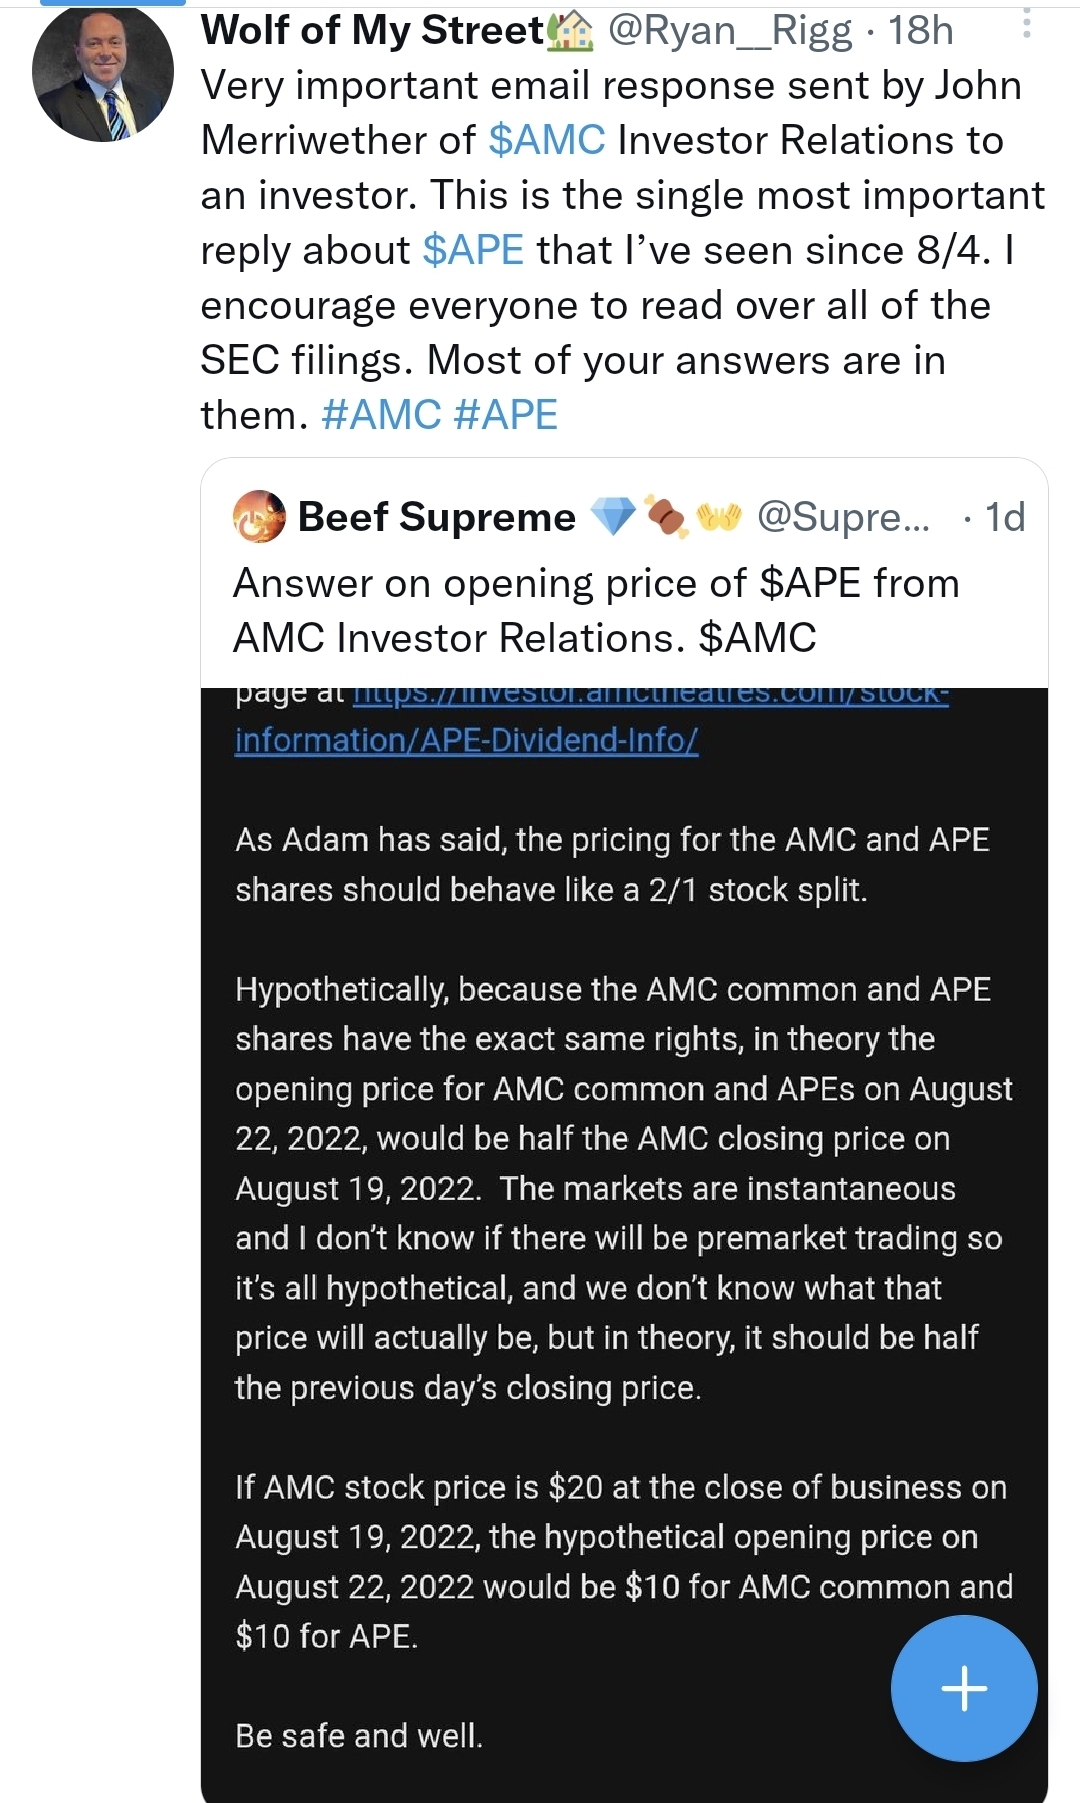Viewport: 1080px width, 1803px height.
Task: Open Beef Supreme's avatar in quoted tweet
Action: 259,517
